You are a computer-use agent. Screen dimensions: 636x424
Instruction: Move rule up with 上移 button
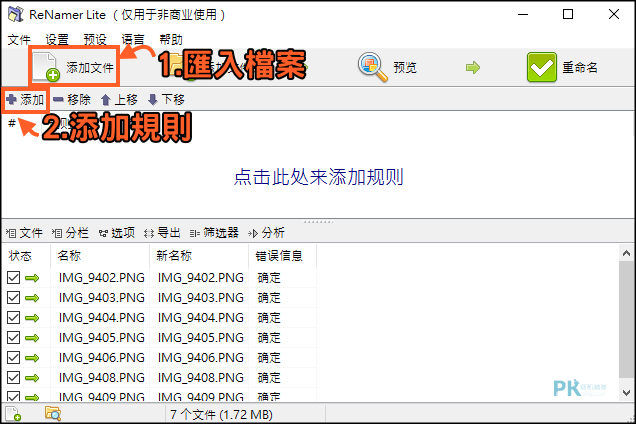click(x=119, y=99)
